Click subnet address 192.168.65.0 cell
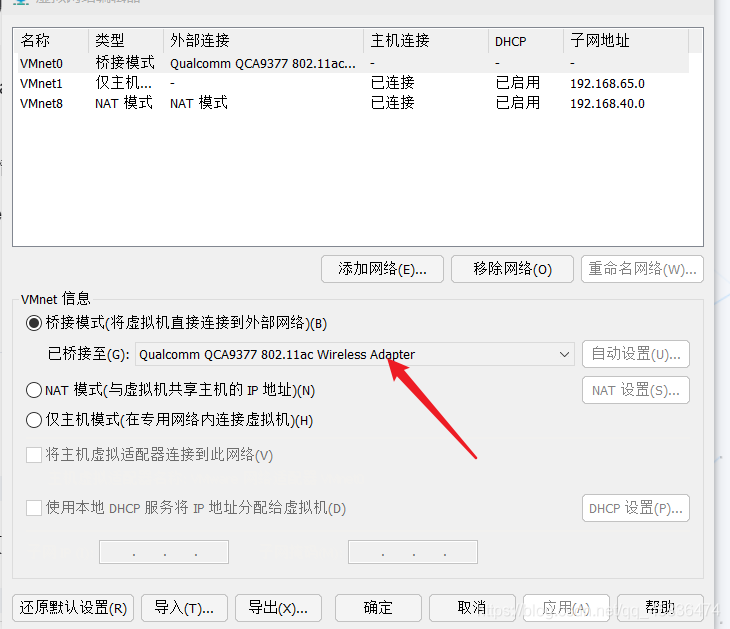Viewport: 730px width, 629px height. 608,84
